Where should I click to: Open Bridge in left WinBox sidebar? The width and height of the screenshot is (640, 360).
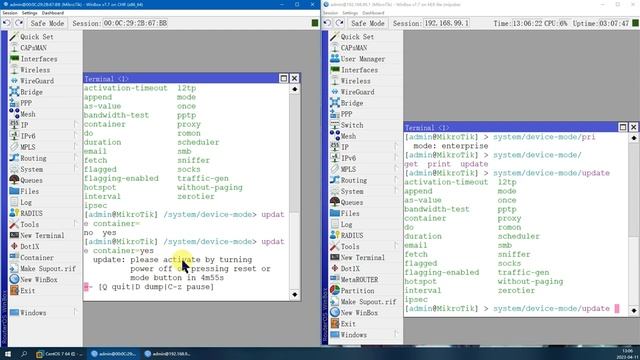pos(31,92)
